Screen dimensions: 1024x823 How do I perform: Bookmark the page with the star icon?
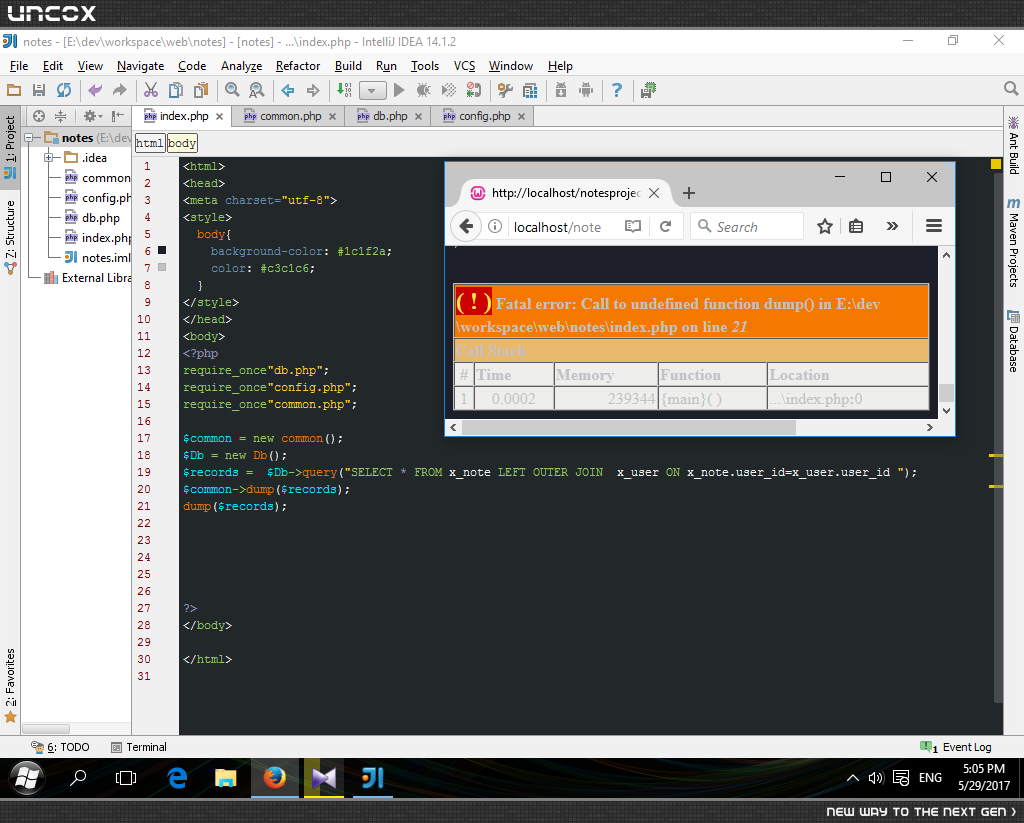pos(825,226)
